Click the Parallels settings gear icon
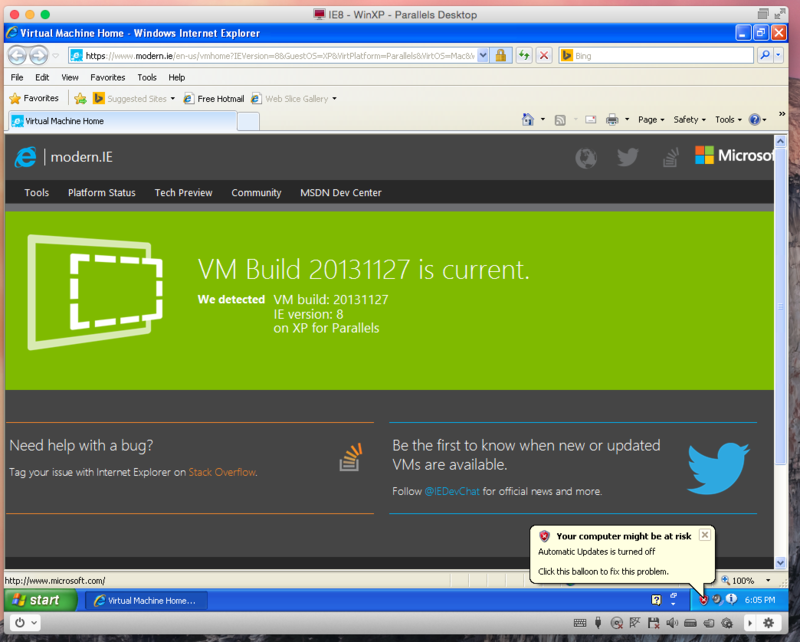This screenshot has width=800, height=642. point(768,623)
